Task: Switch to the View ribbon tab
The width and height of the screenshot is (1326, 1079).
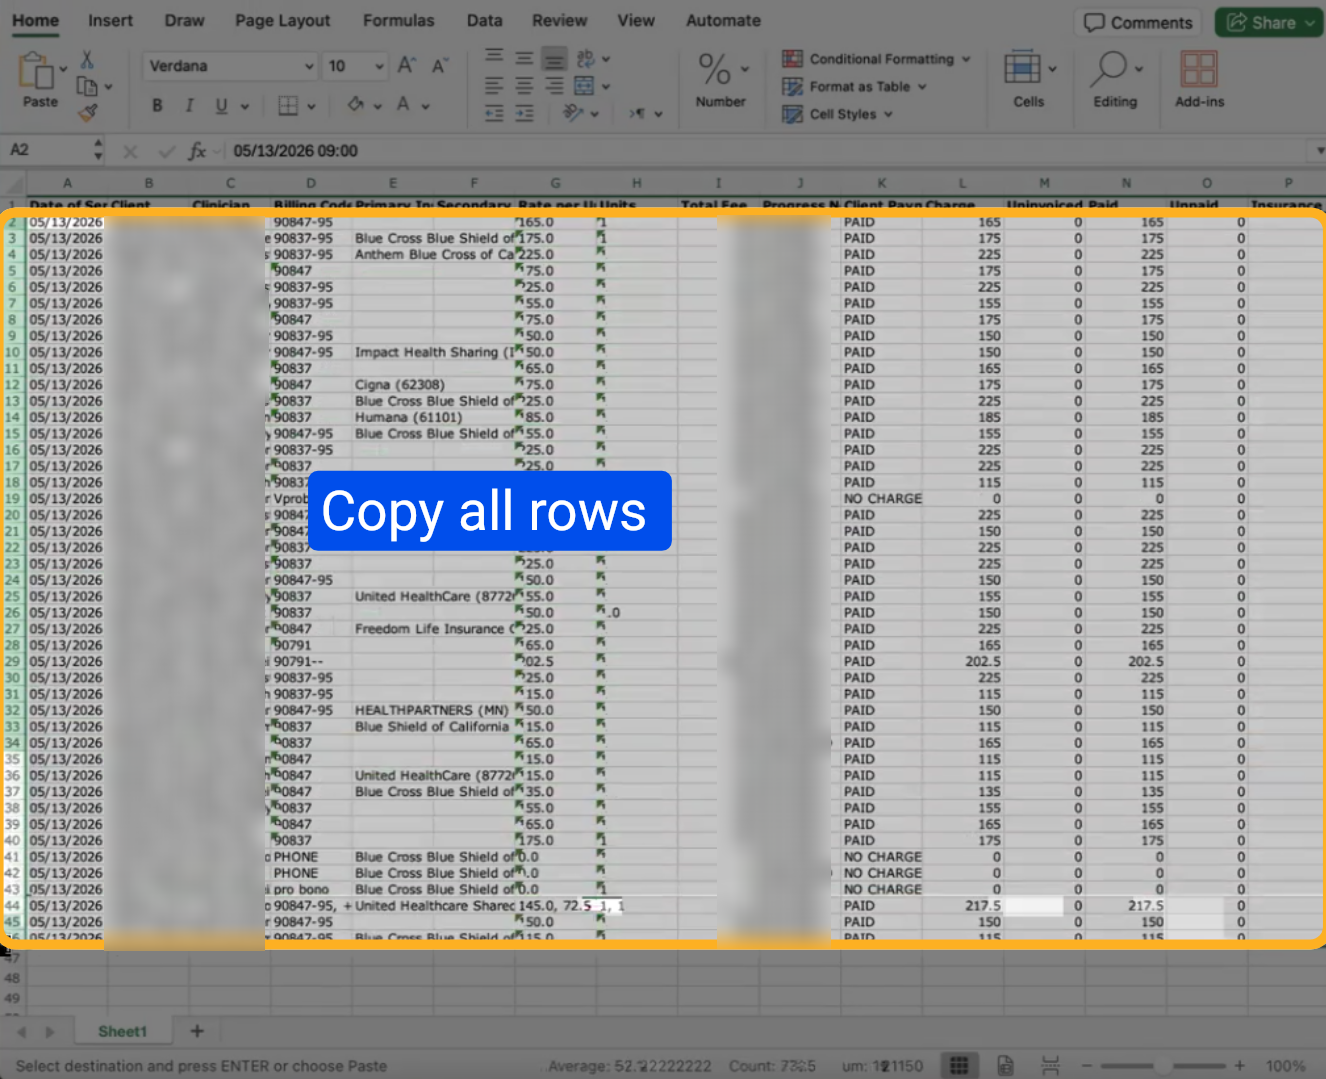Action: pyautogui.click(x=636, y=20)
